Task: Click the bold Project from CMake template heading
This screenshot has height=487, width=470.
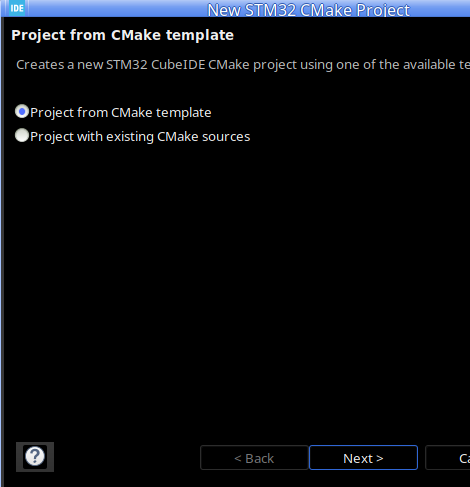Action: tap(123, 35)
